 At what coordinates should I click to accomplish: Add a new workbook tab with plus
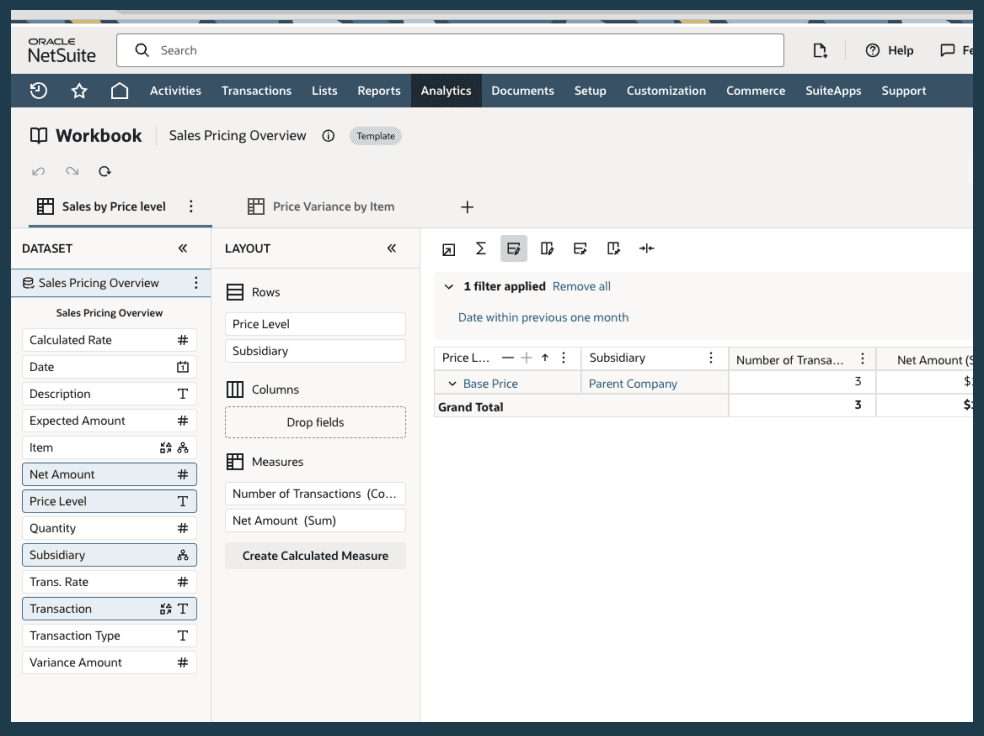(467, 207)
